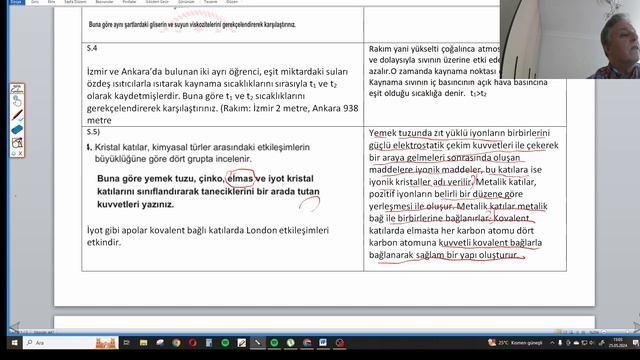Open Task View on the taskbar
Image resolution: width=640 pixels, height=360 pixels.
click(x=127, y=343)
